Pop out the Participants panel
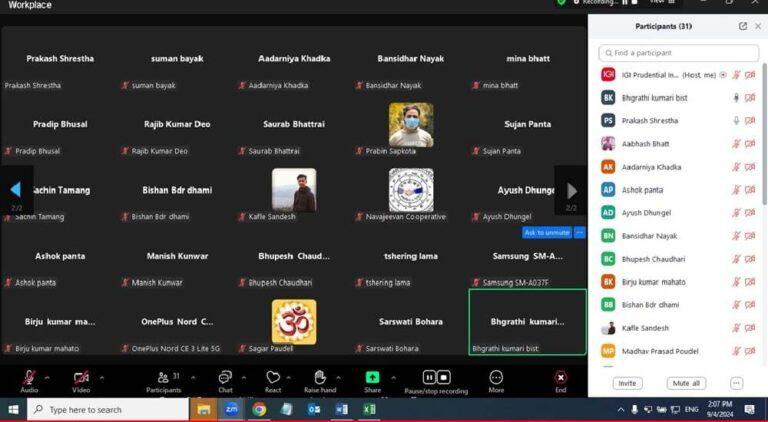 (x=743, y=26)
